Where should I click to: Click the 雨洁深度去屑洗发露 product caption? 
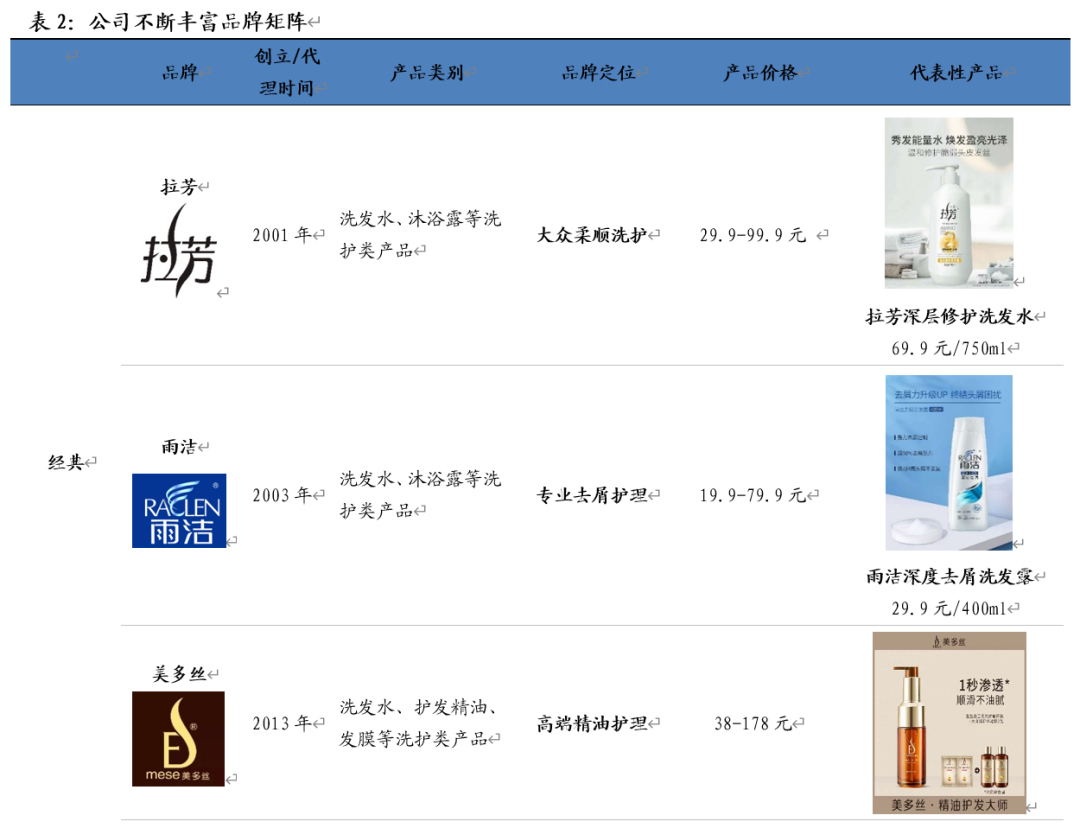point(949,577)
